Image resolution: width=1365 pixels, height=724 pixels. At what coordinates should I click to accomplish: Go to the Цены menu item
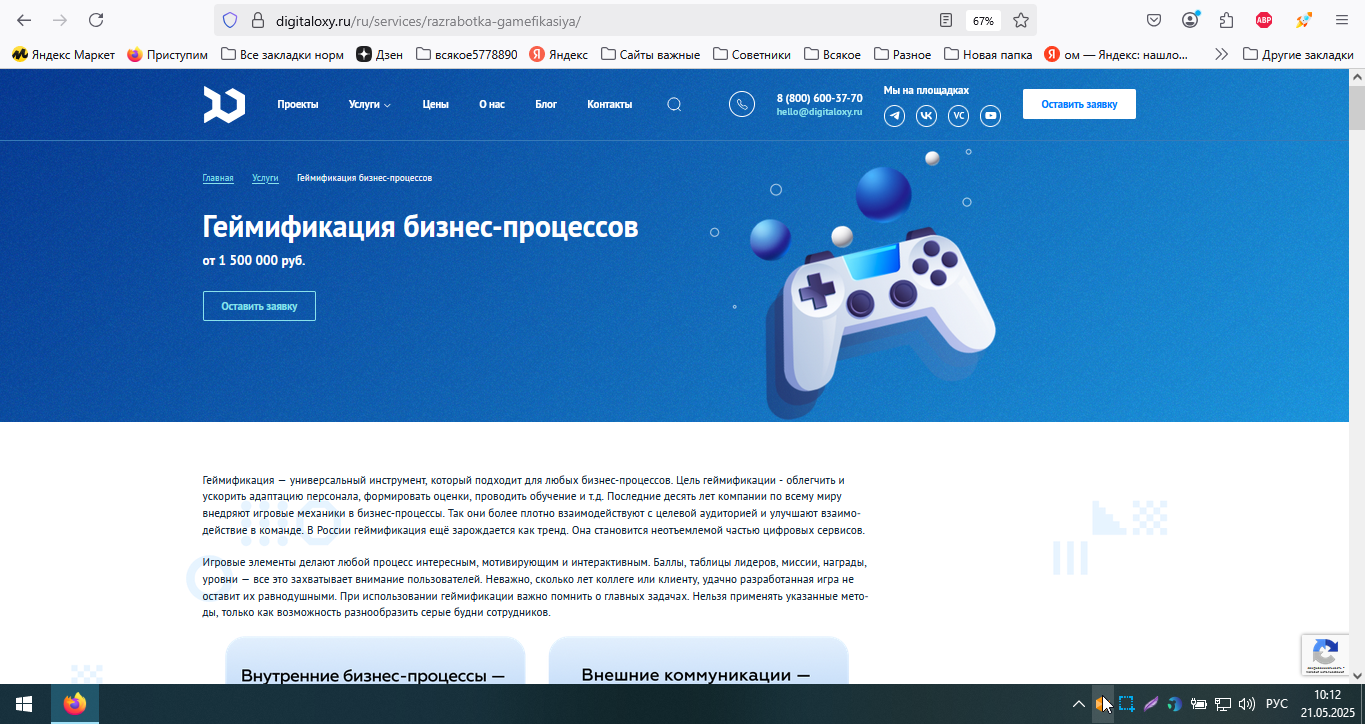coord(435,104)
